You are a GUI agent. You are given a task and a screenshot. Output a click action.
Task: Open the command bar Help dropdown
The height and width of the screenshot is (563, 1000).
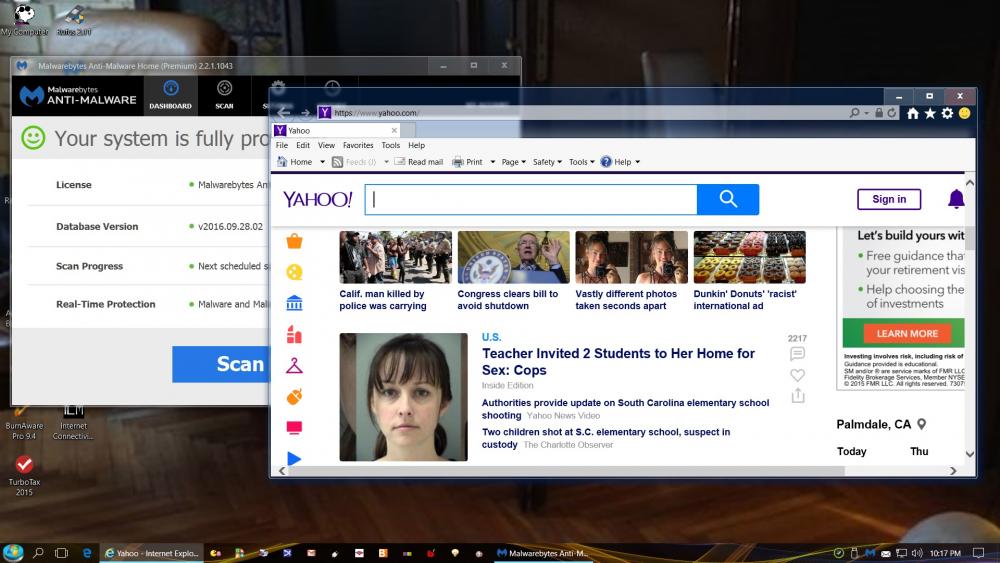click(620, 162)
